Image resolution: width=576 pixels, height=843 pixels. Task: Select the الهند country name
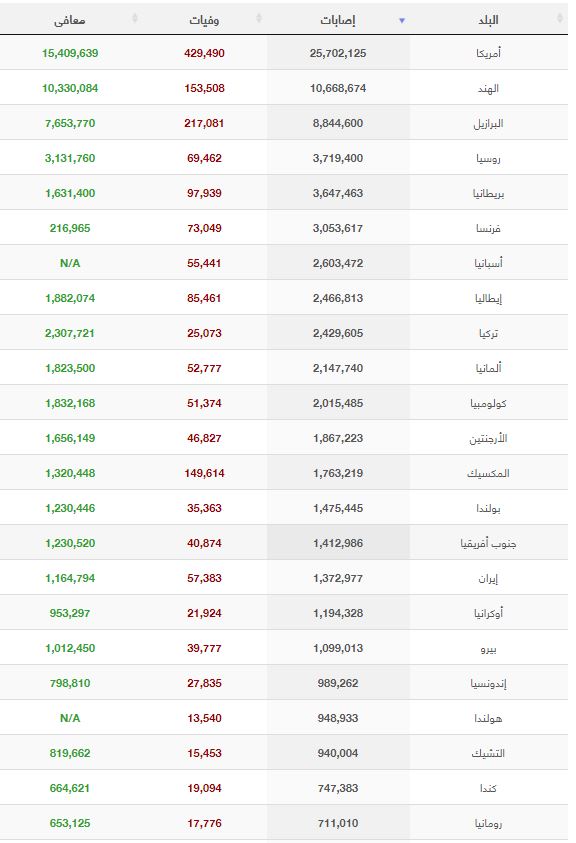click(488, 89)
